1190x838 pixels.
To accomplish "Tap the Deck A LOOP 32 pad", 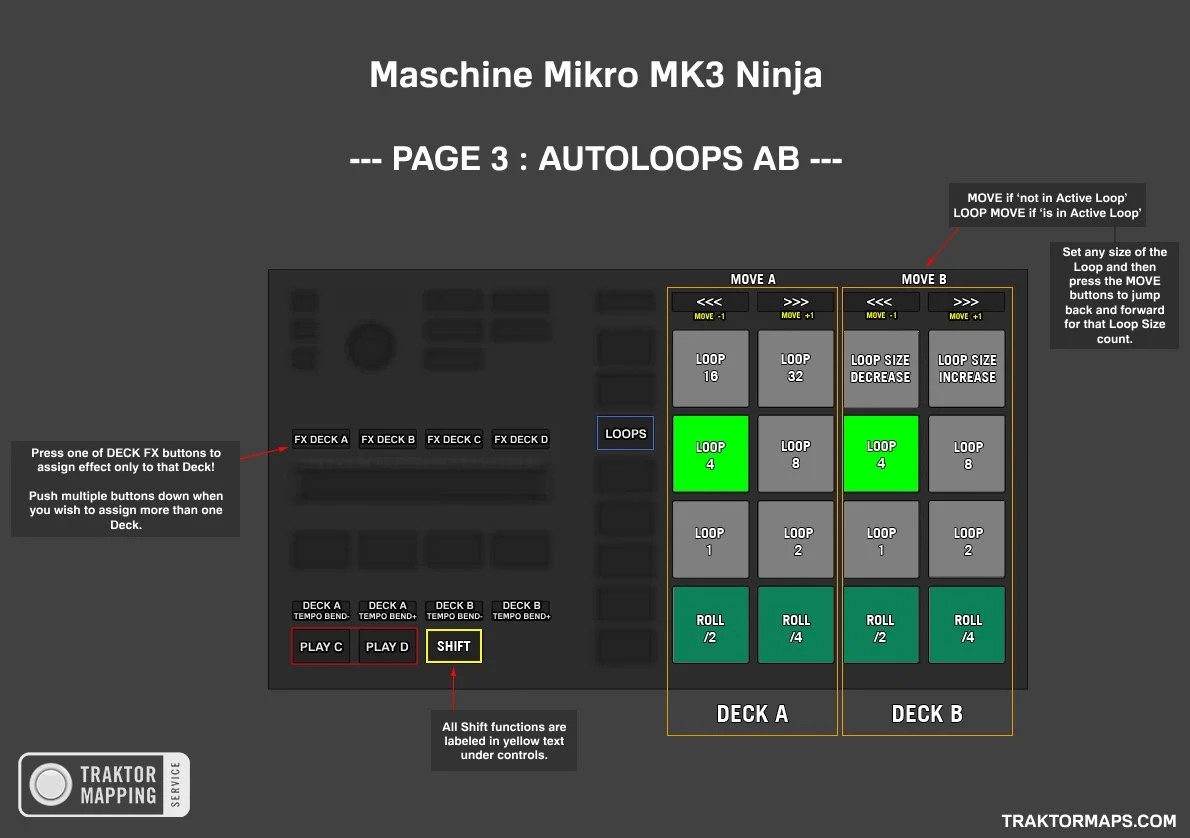I will [x=795, y=368].
